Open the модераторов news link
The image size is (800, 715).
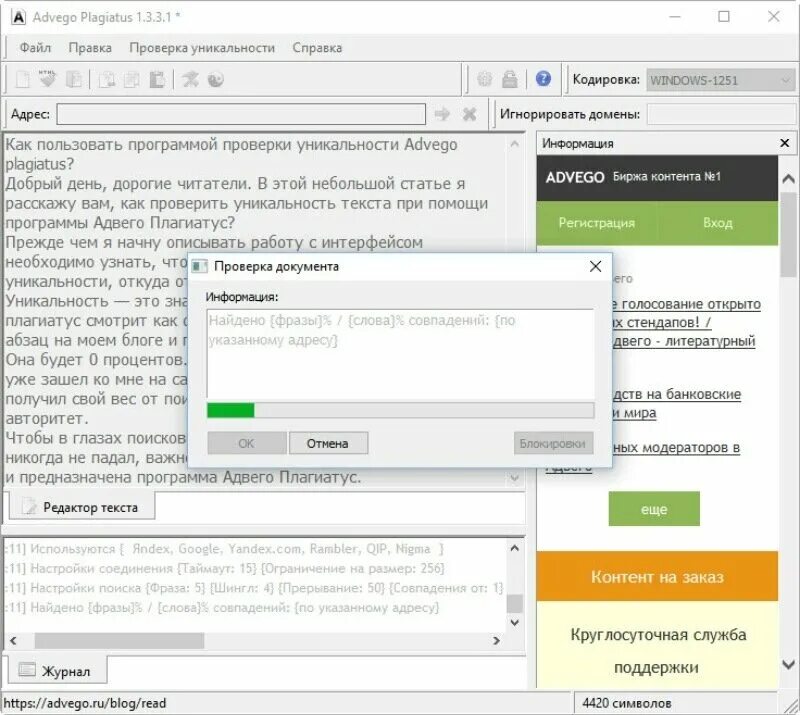pyautogui.click(x=676, y=448)
